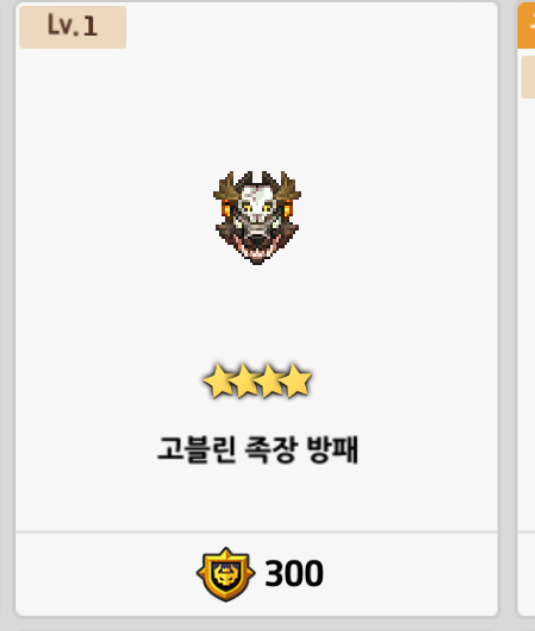Click the gold guild coin icon

(225, 574)
